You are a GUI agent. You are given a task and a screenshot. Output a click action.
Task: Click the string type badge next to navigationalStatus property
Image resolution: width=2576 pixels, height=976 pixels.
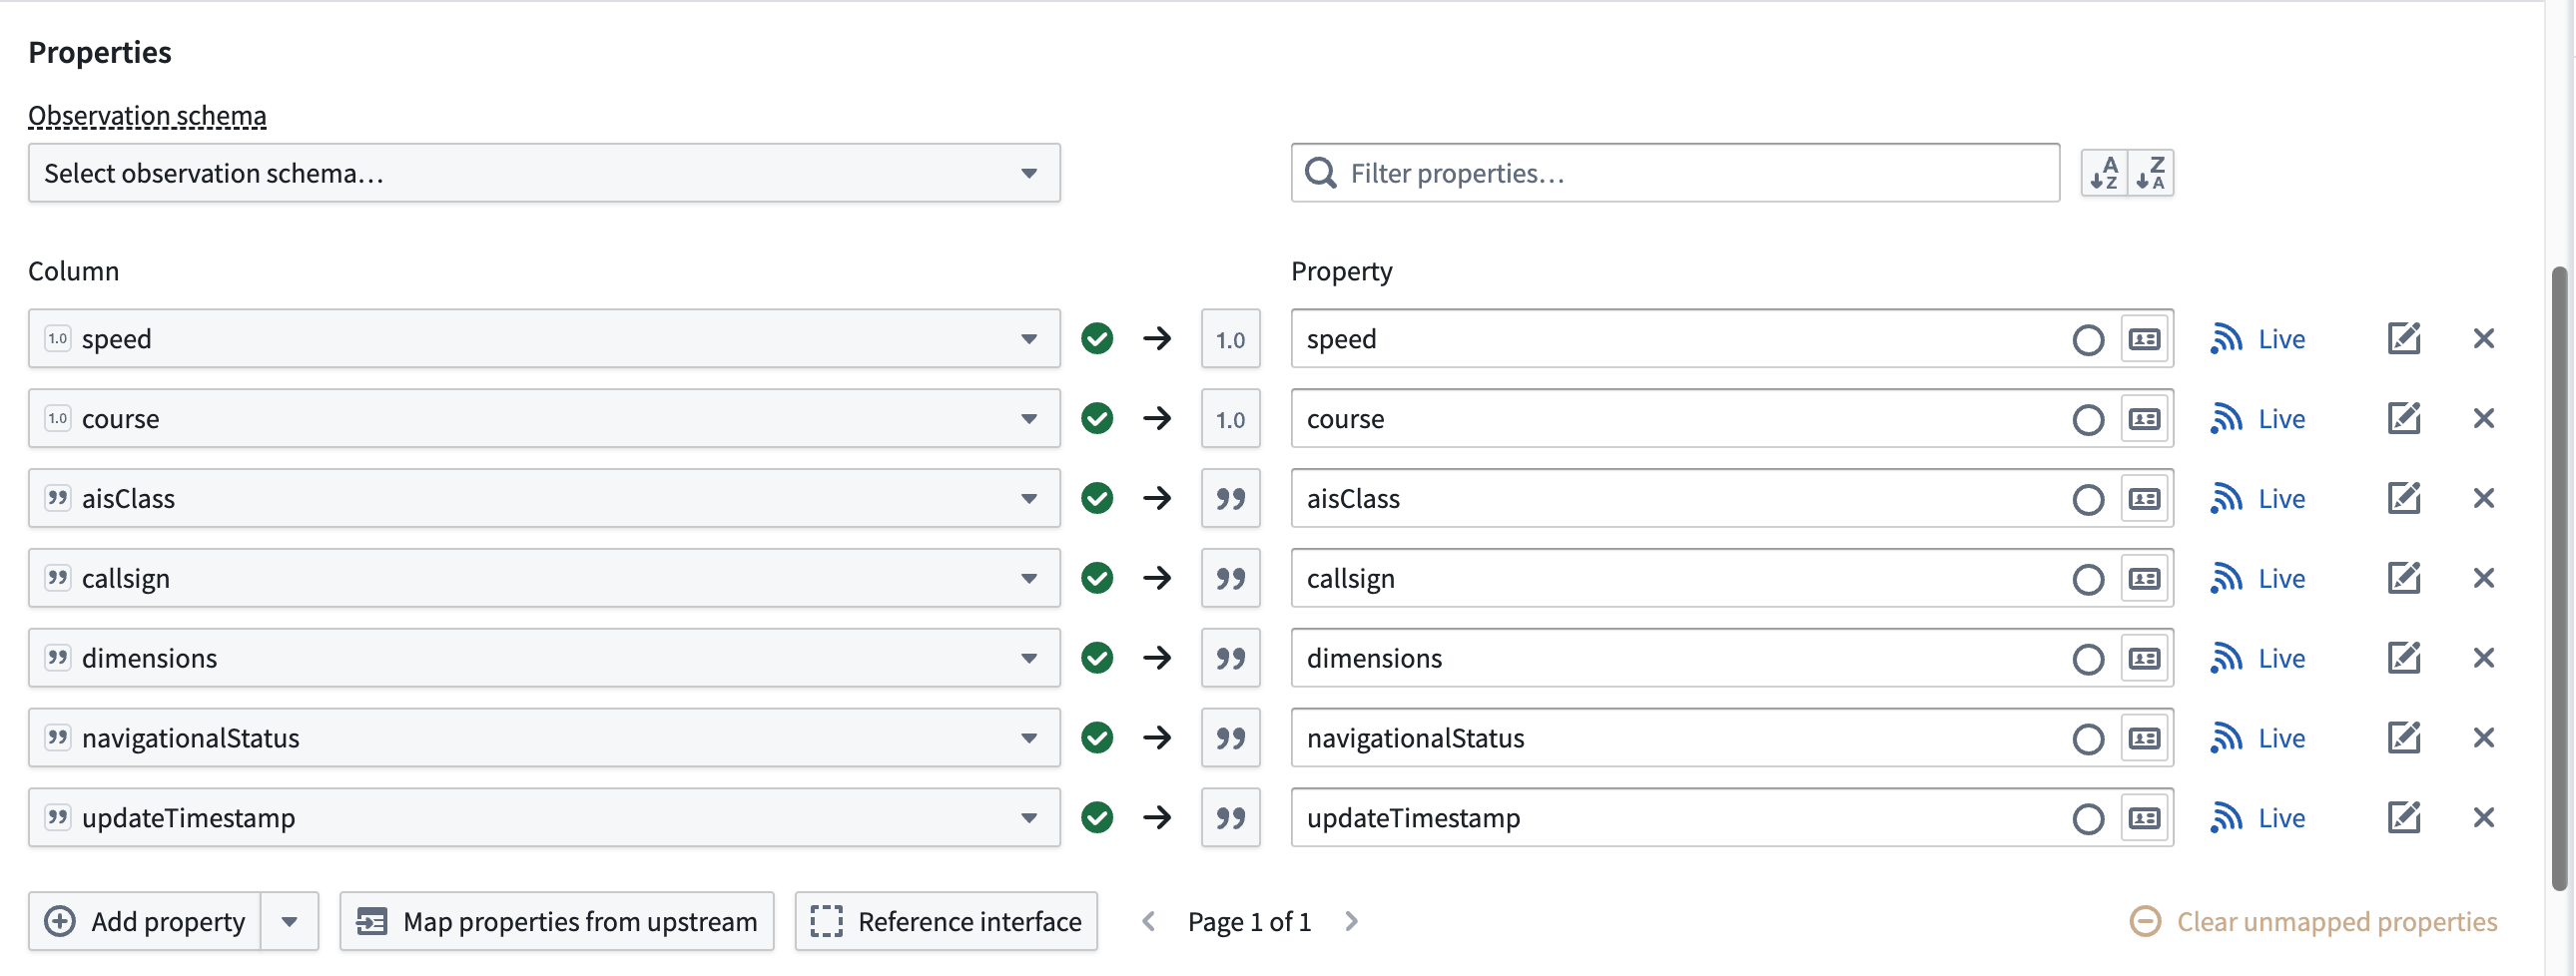point(1230,738)
